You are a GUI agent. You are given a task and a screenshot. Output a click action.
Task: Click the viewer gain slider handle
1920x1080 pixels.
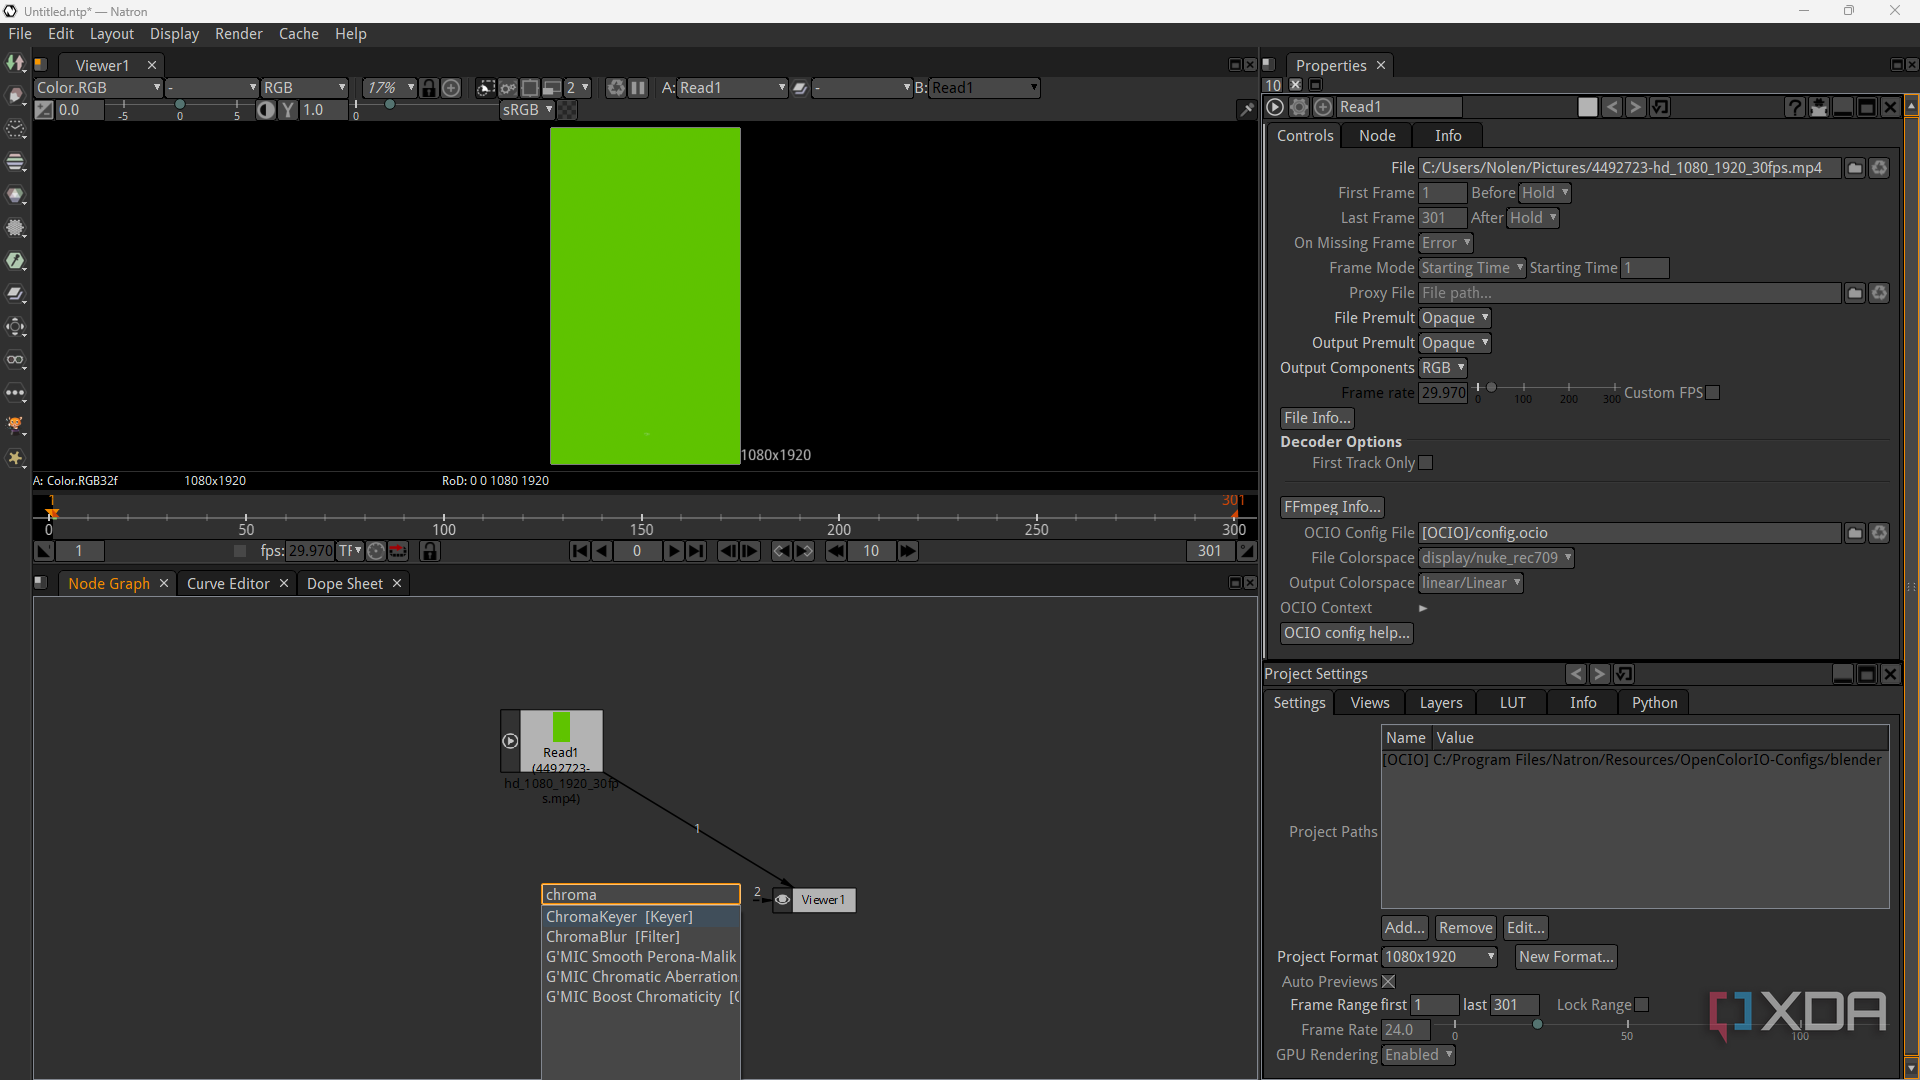coord(180,105)
